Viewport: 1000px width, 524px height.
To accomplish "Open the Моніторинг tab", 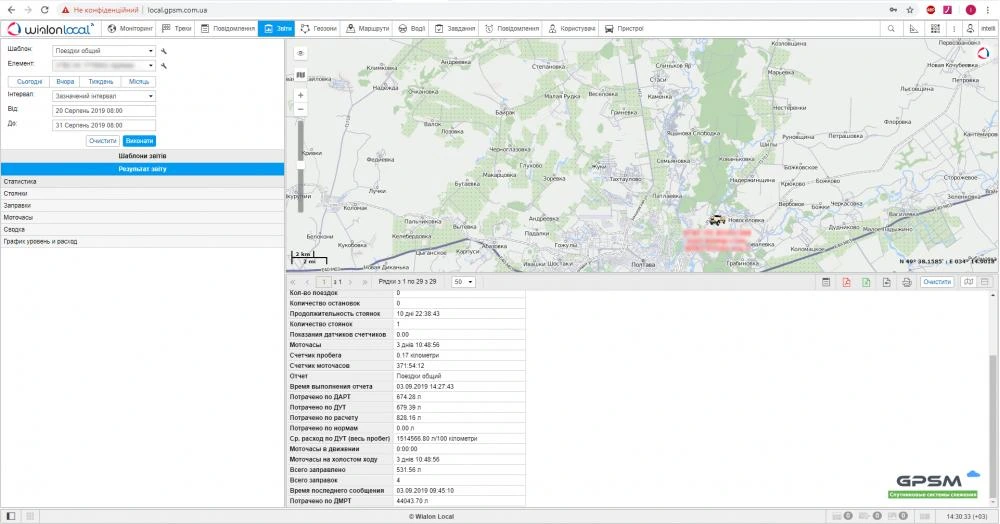I will click(131, 29).
